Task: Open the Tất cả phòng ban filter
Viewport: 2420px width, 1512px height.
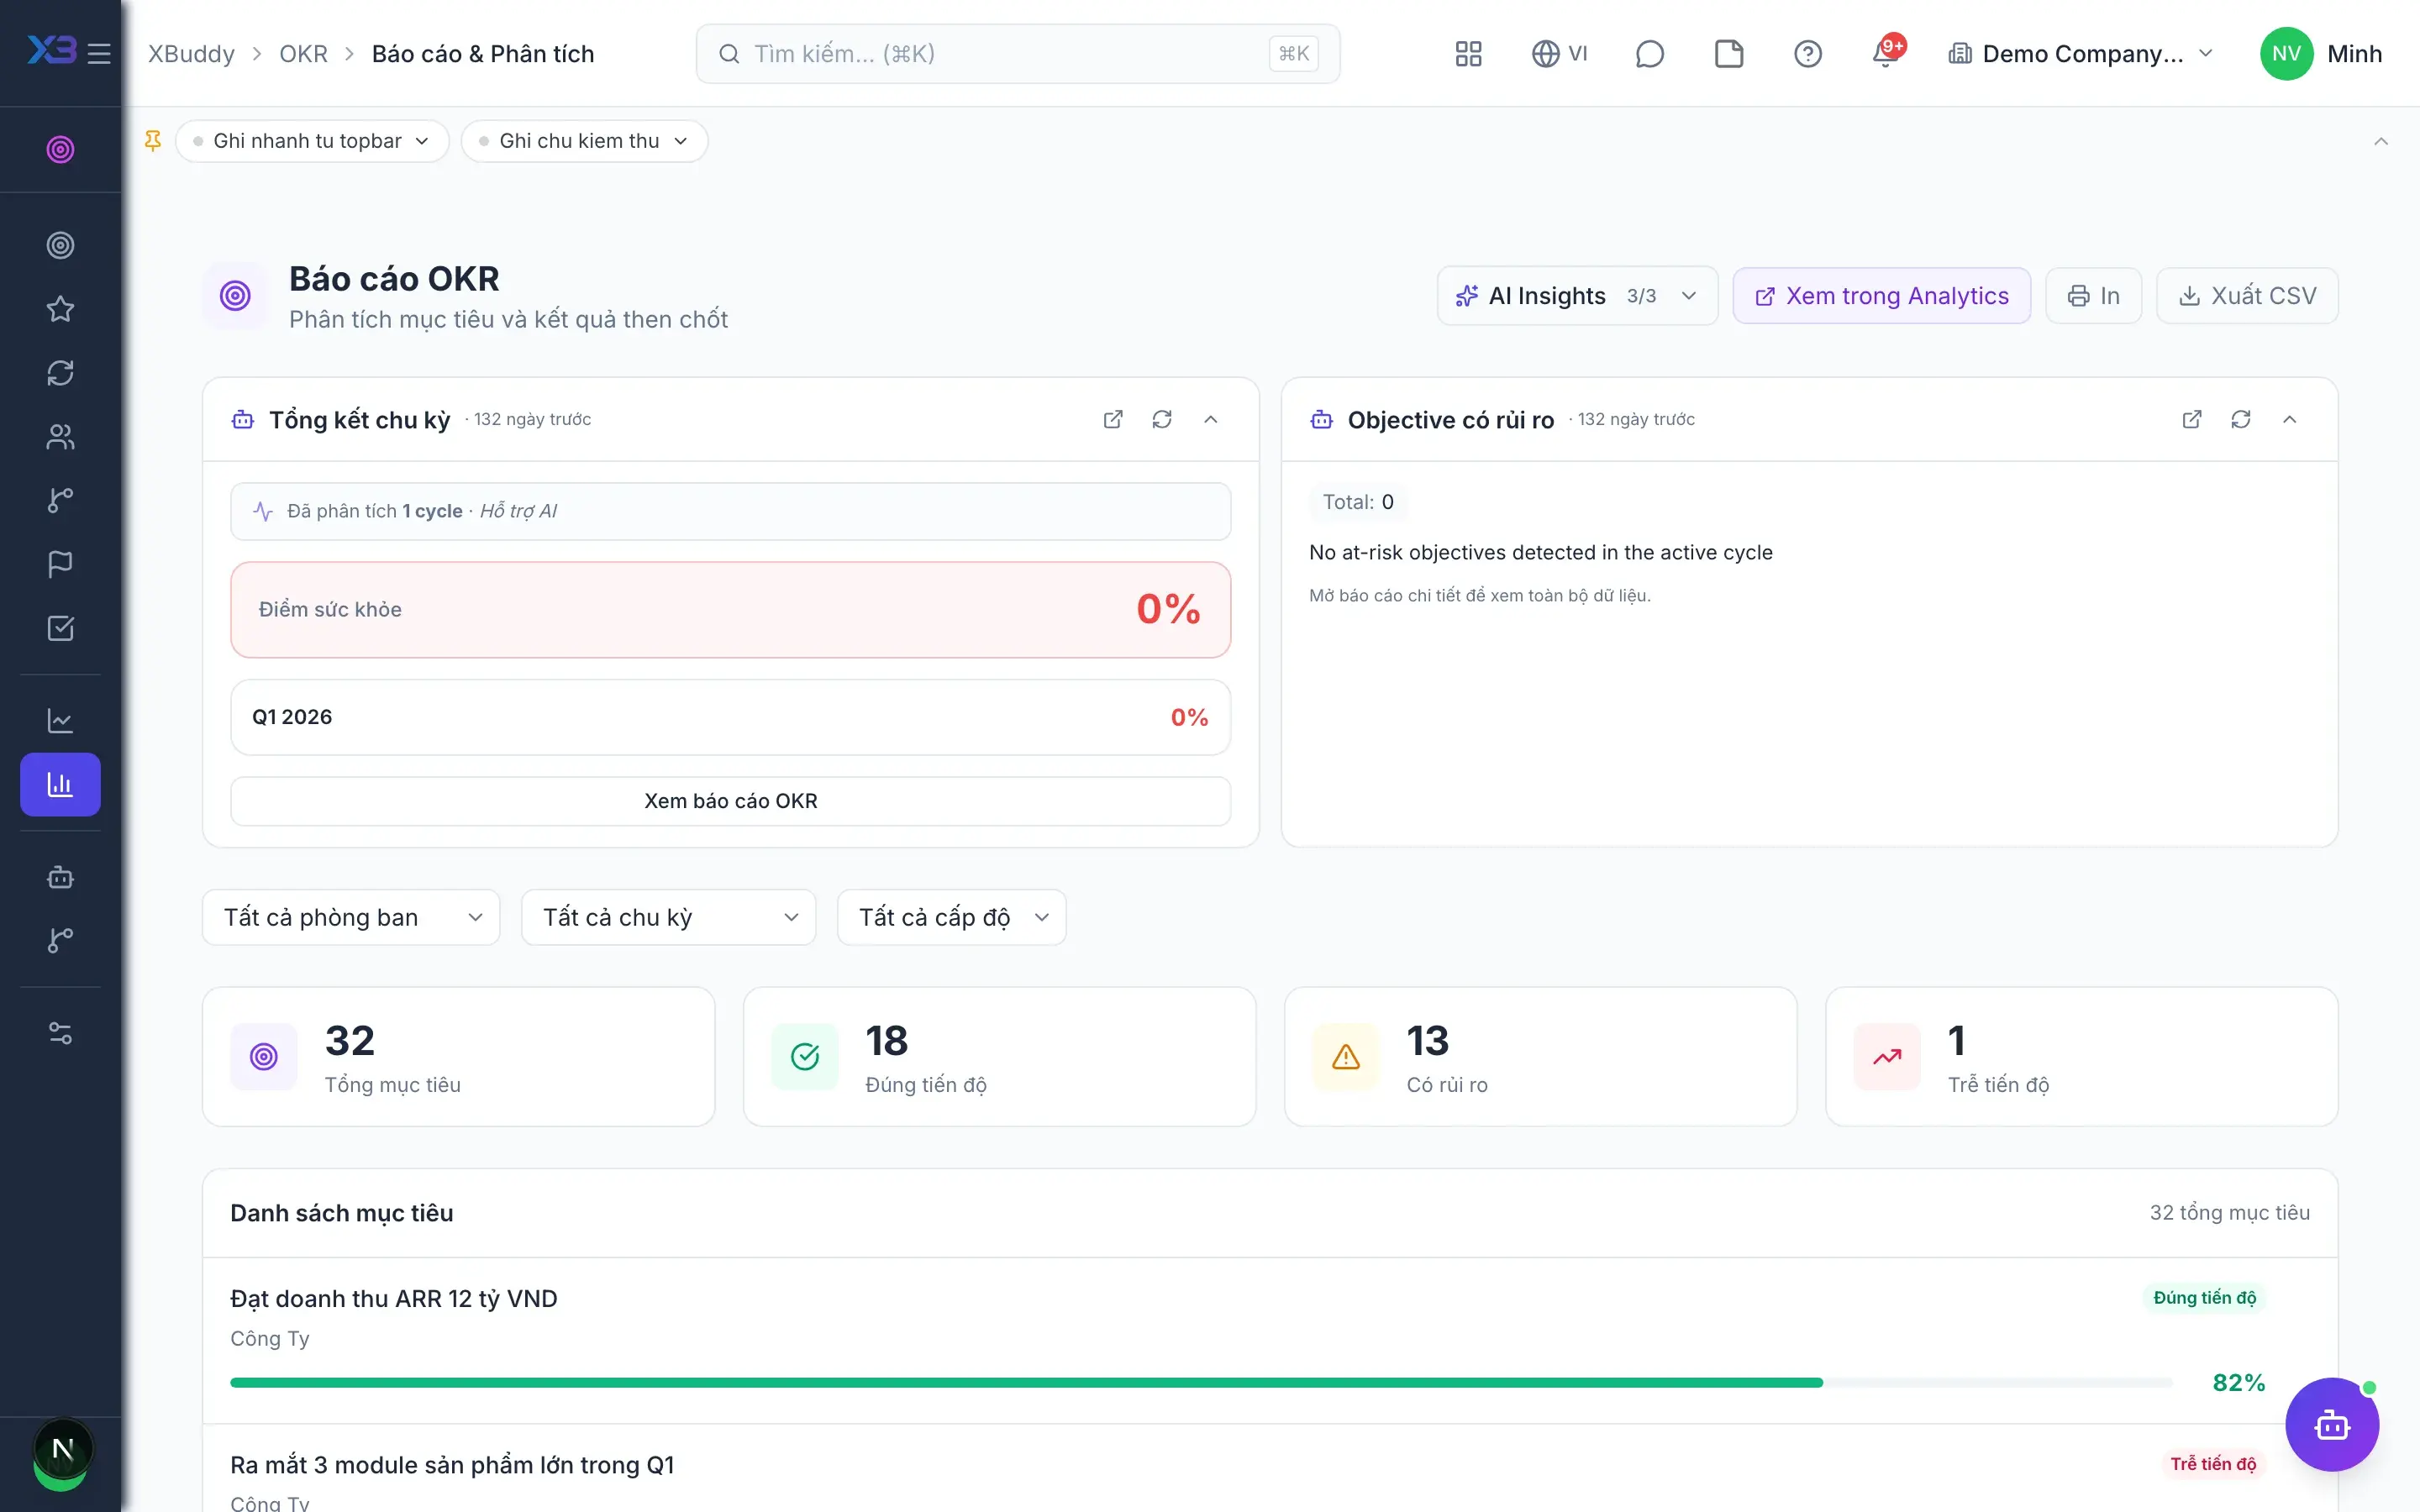Action: [x=351, y=917]
